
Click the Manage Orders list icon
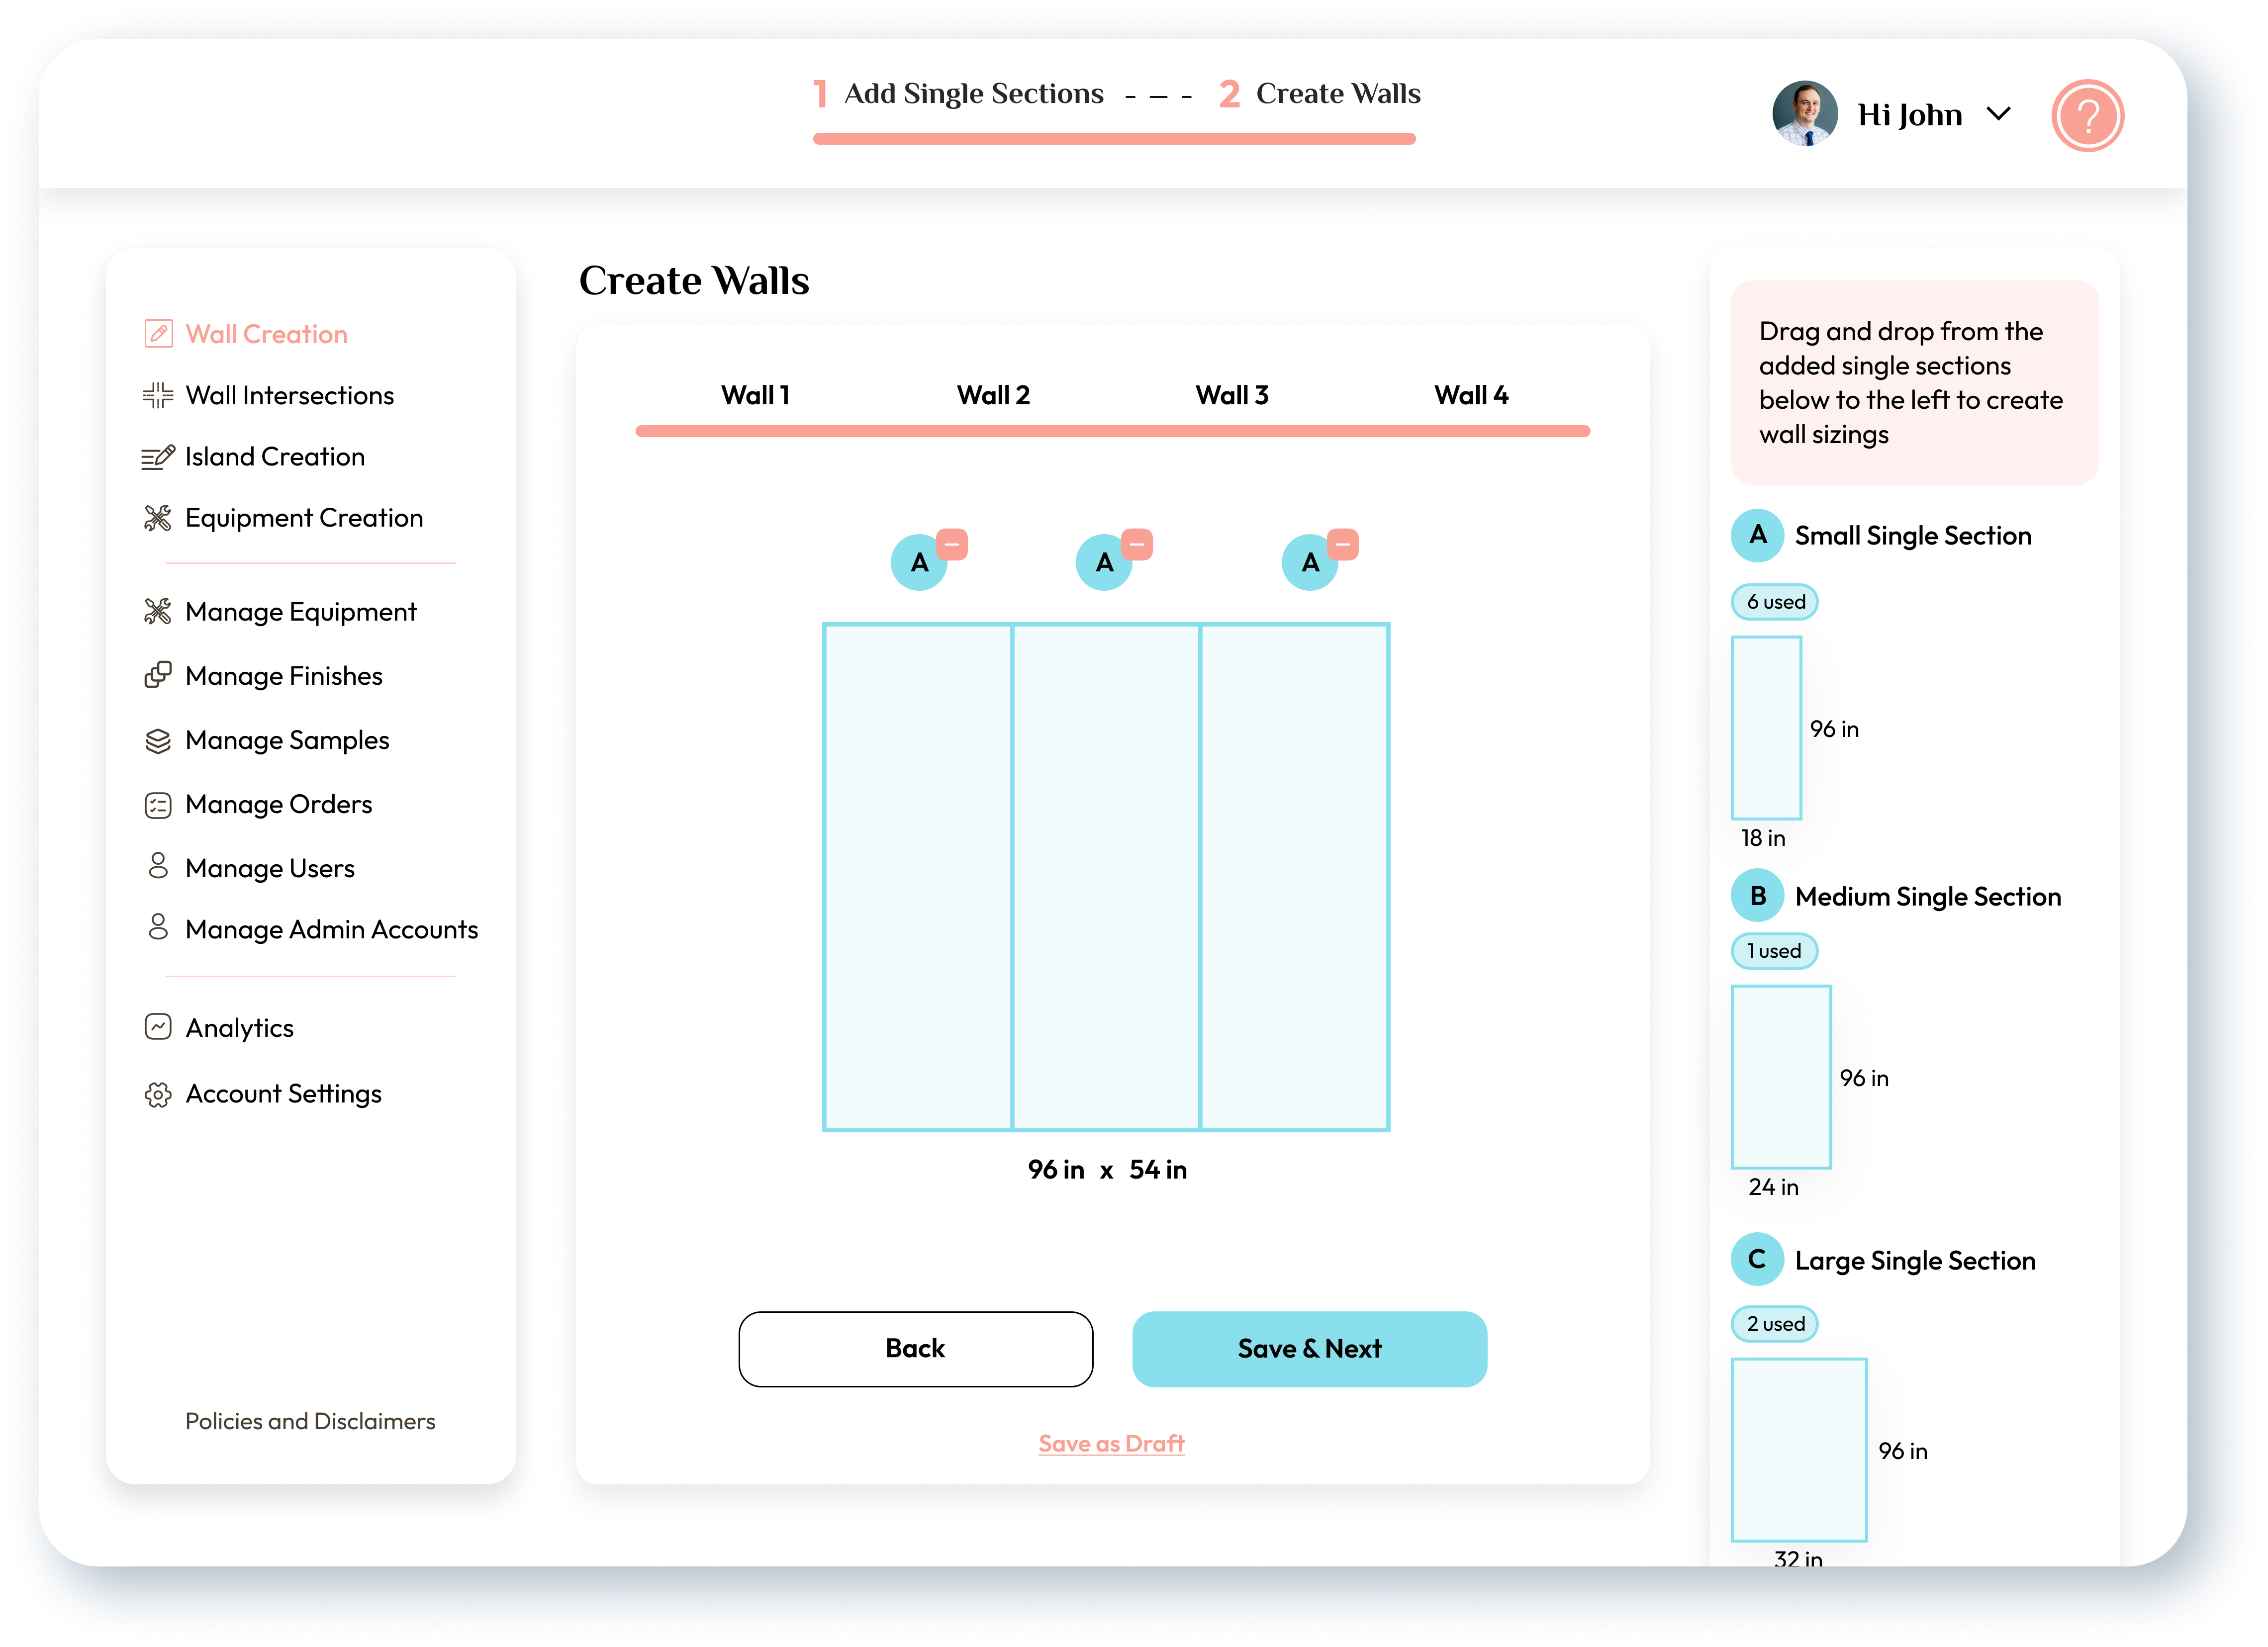pyautogui.click(x=158, y=805)
